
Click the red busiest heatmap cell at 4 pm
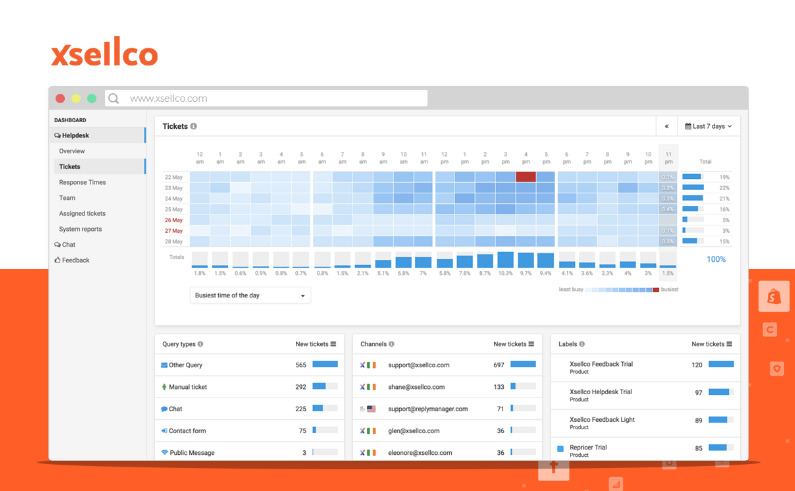coord(526,177)
